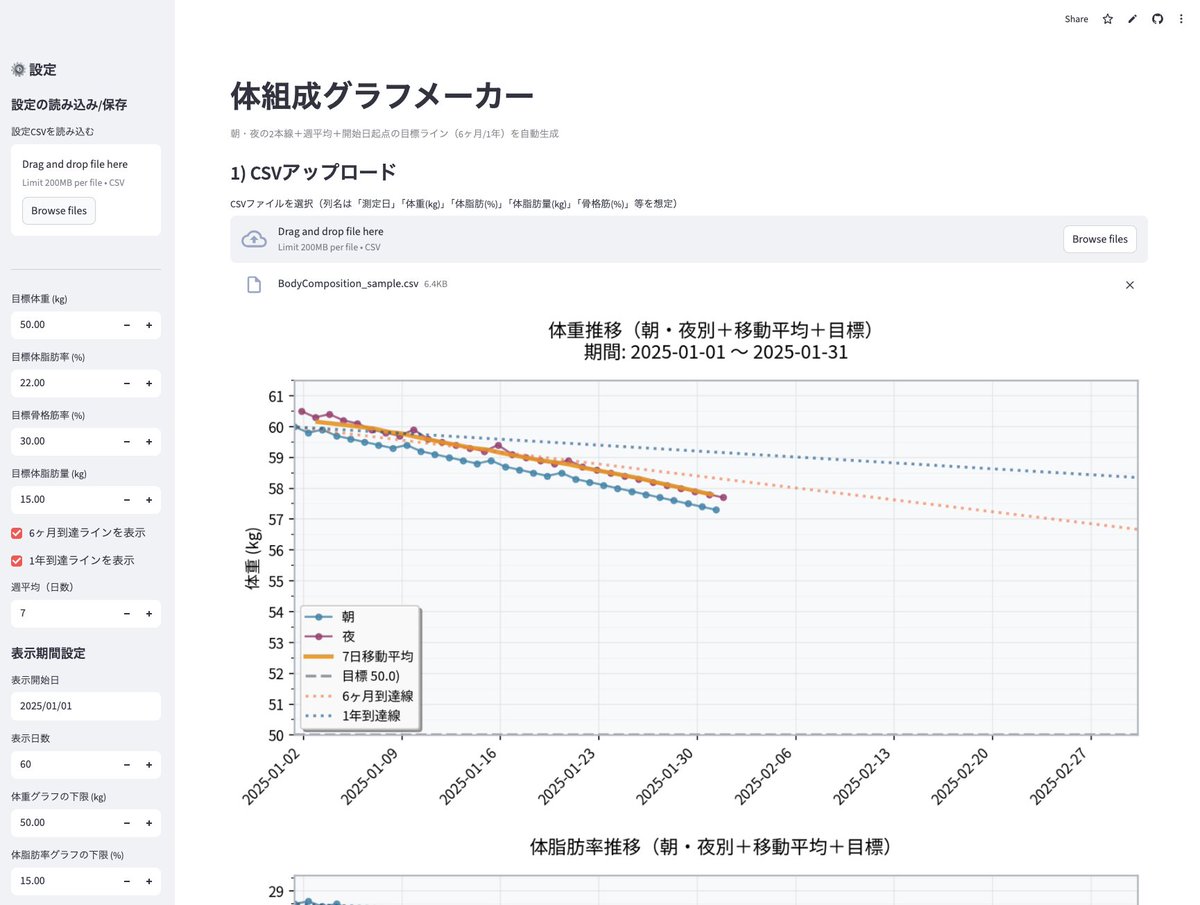Click the Share button in header
The height and width of the screenshot is (905, 1200).
[x=1076, y=19]
